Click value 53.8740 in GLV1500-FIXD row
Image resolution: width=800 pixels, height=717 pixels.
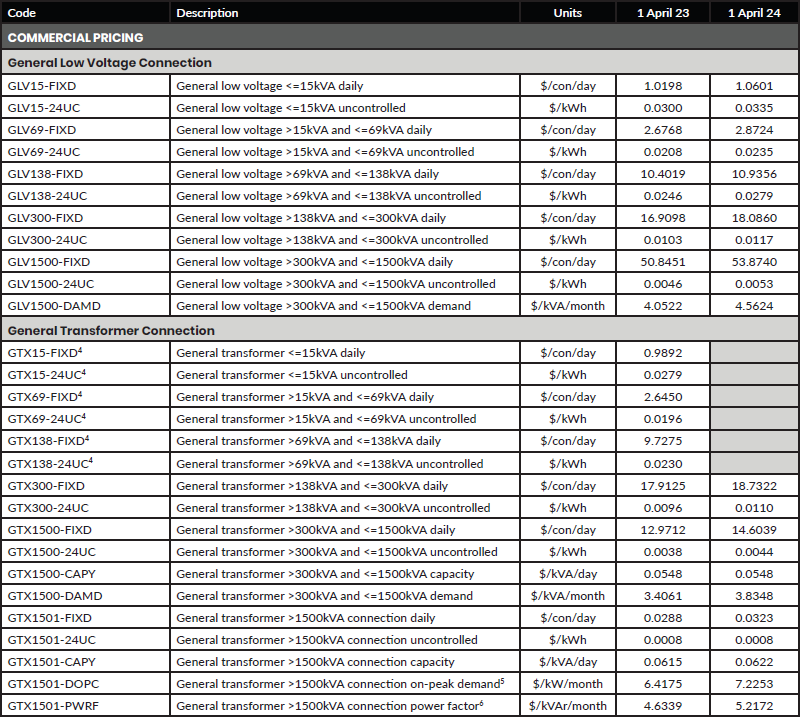[x=754, y=261]
